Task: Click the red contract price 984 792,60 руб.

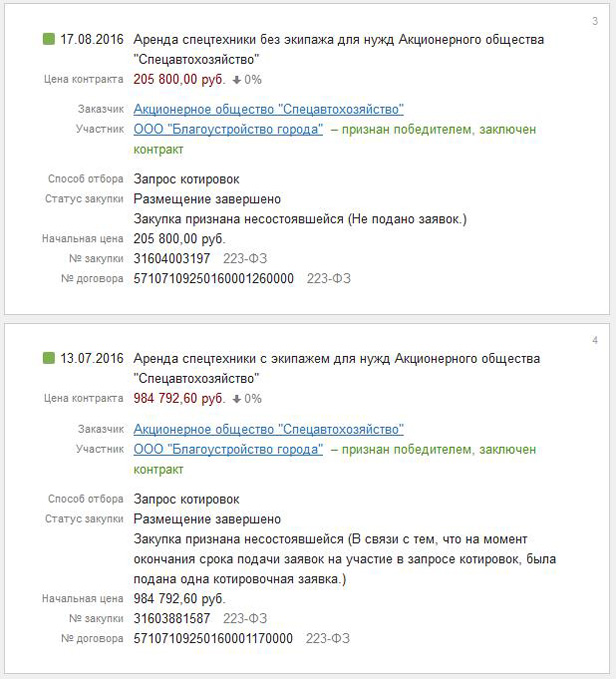Action: coord(179,398)
